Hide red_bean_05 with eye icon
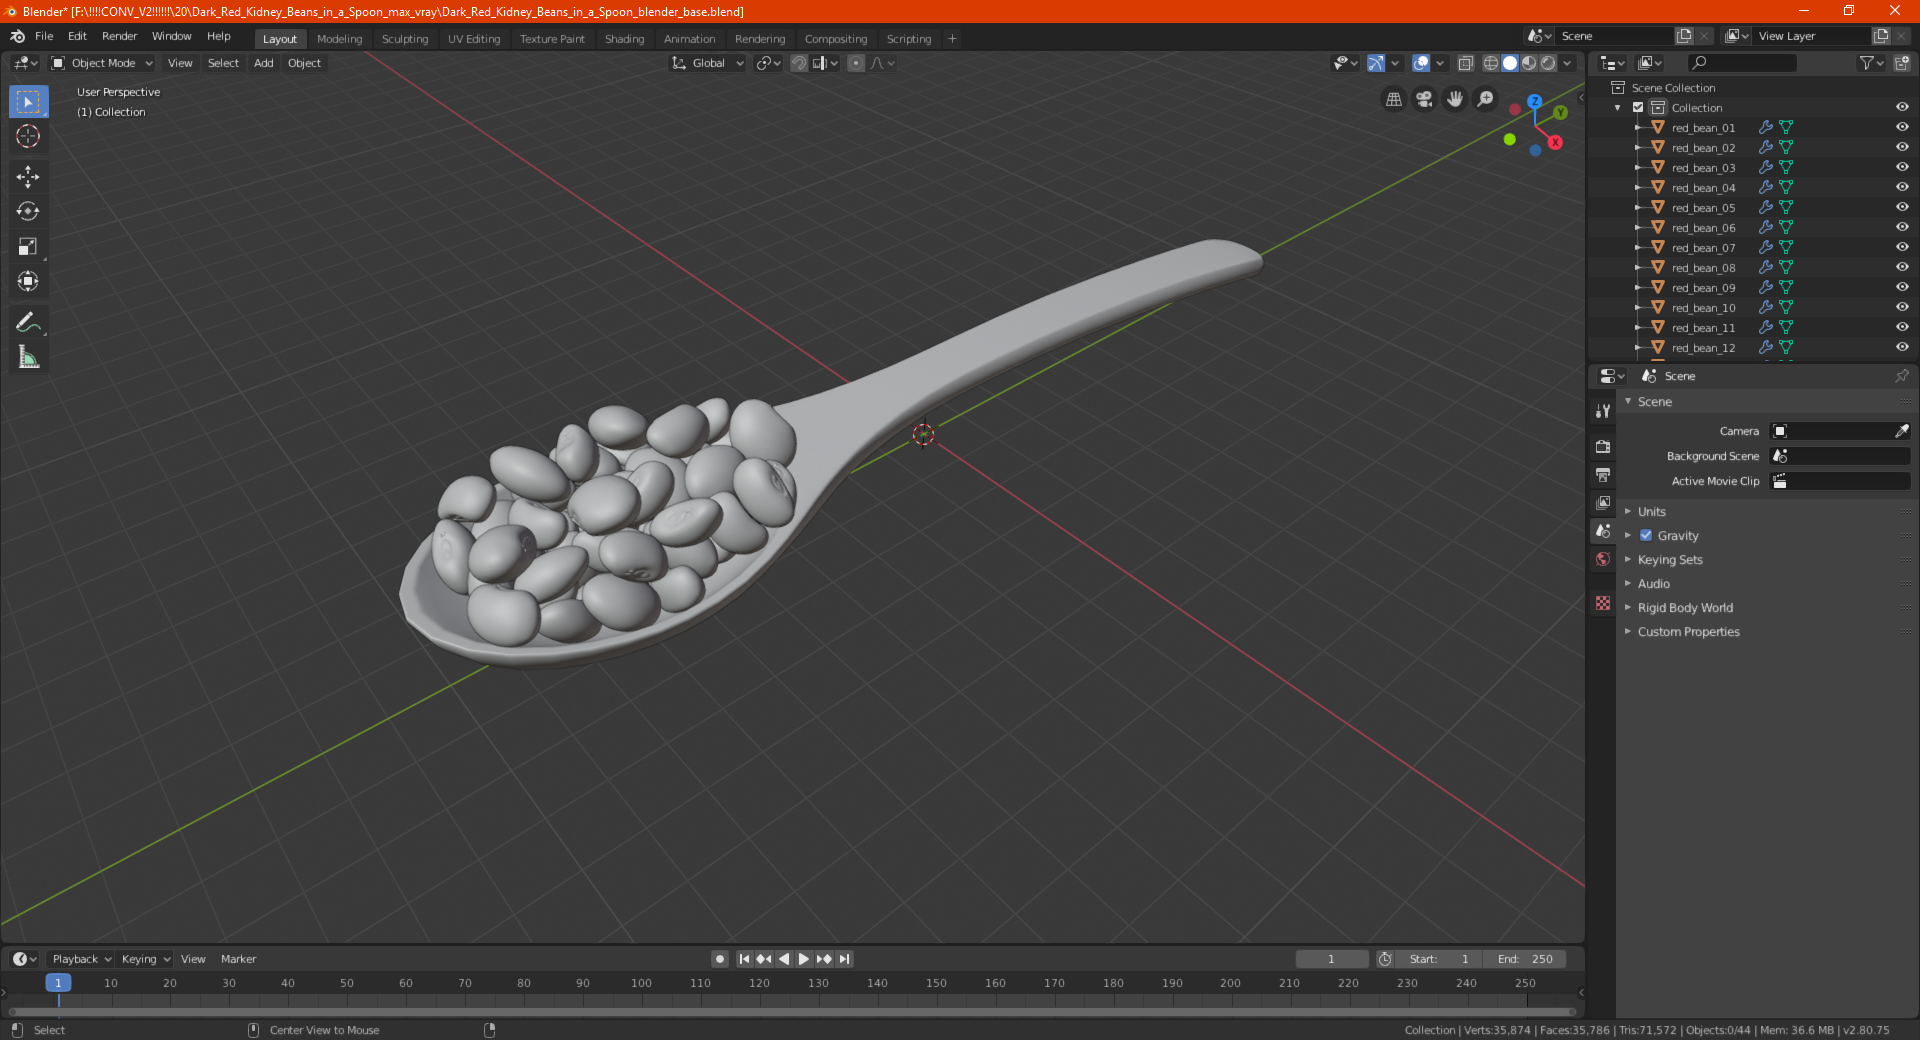Viewport: 1920px width, 1040px height. click(x=1902, y=207)
